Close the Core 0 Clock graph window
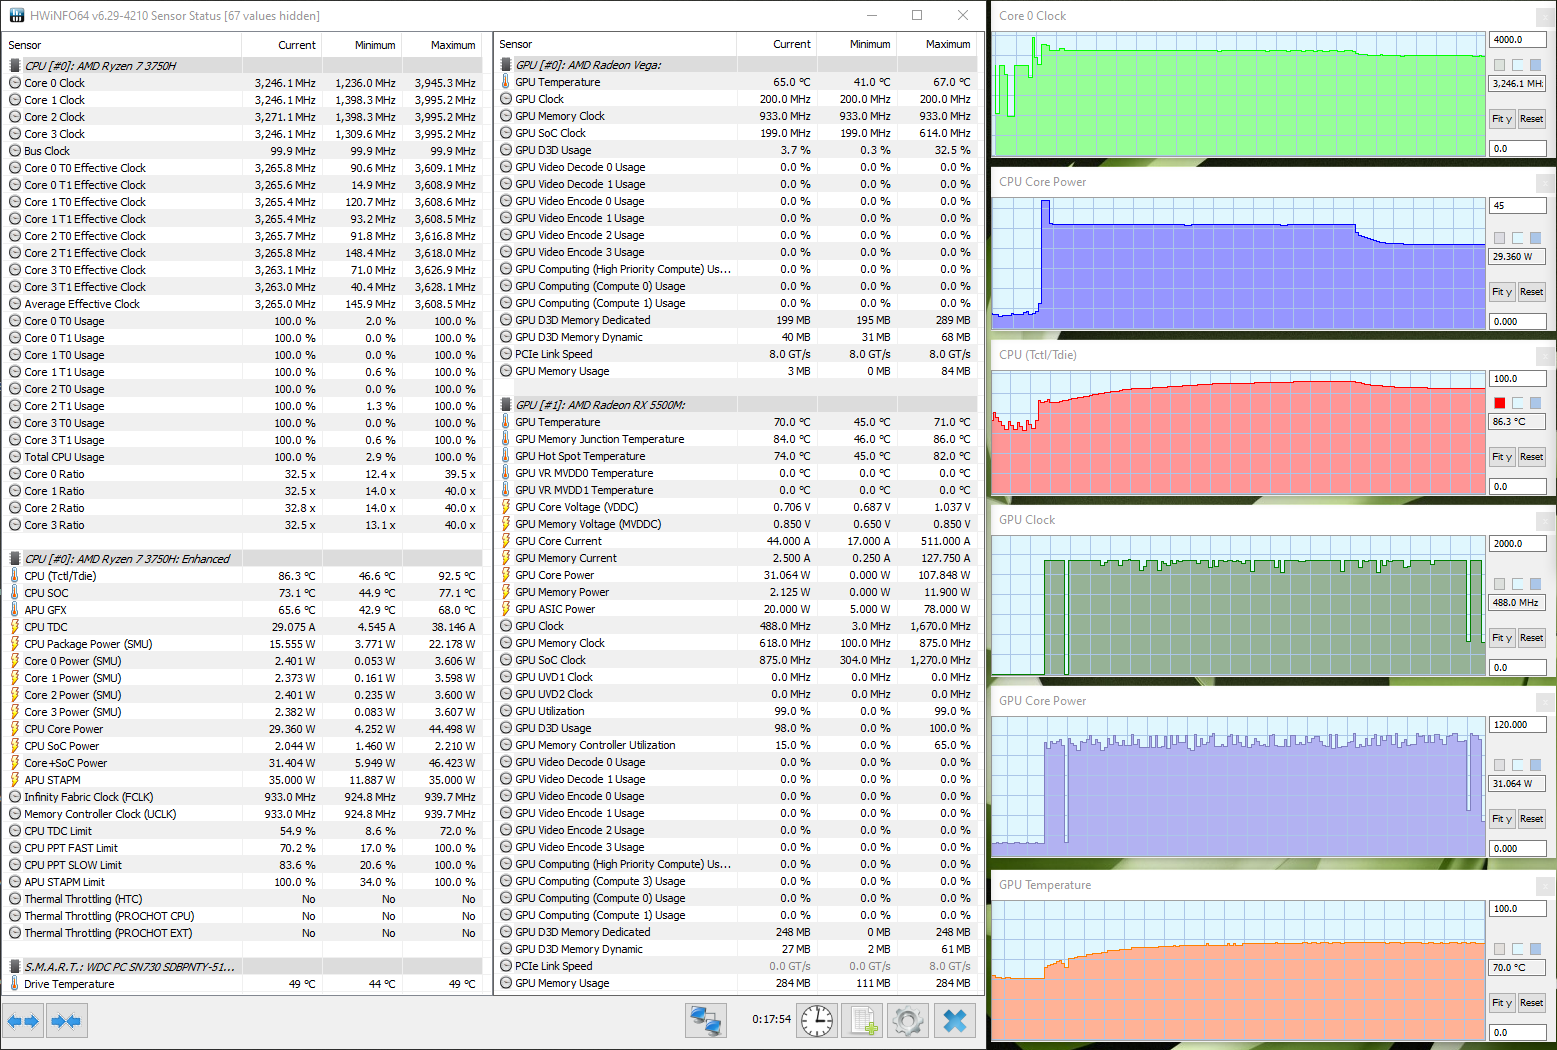 coord(1545,16)
